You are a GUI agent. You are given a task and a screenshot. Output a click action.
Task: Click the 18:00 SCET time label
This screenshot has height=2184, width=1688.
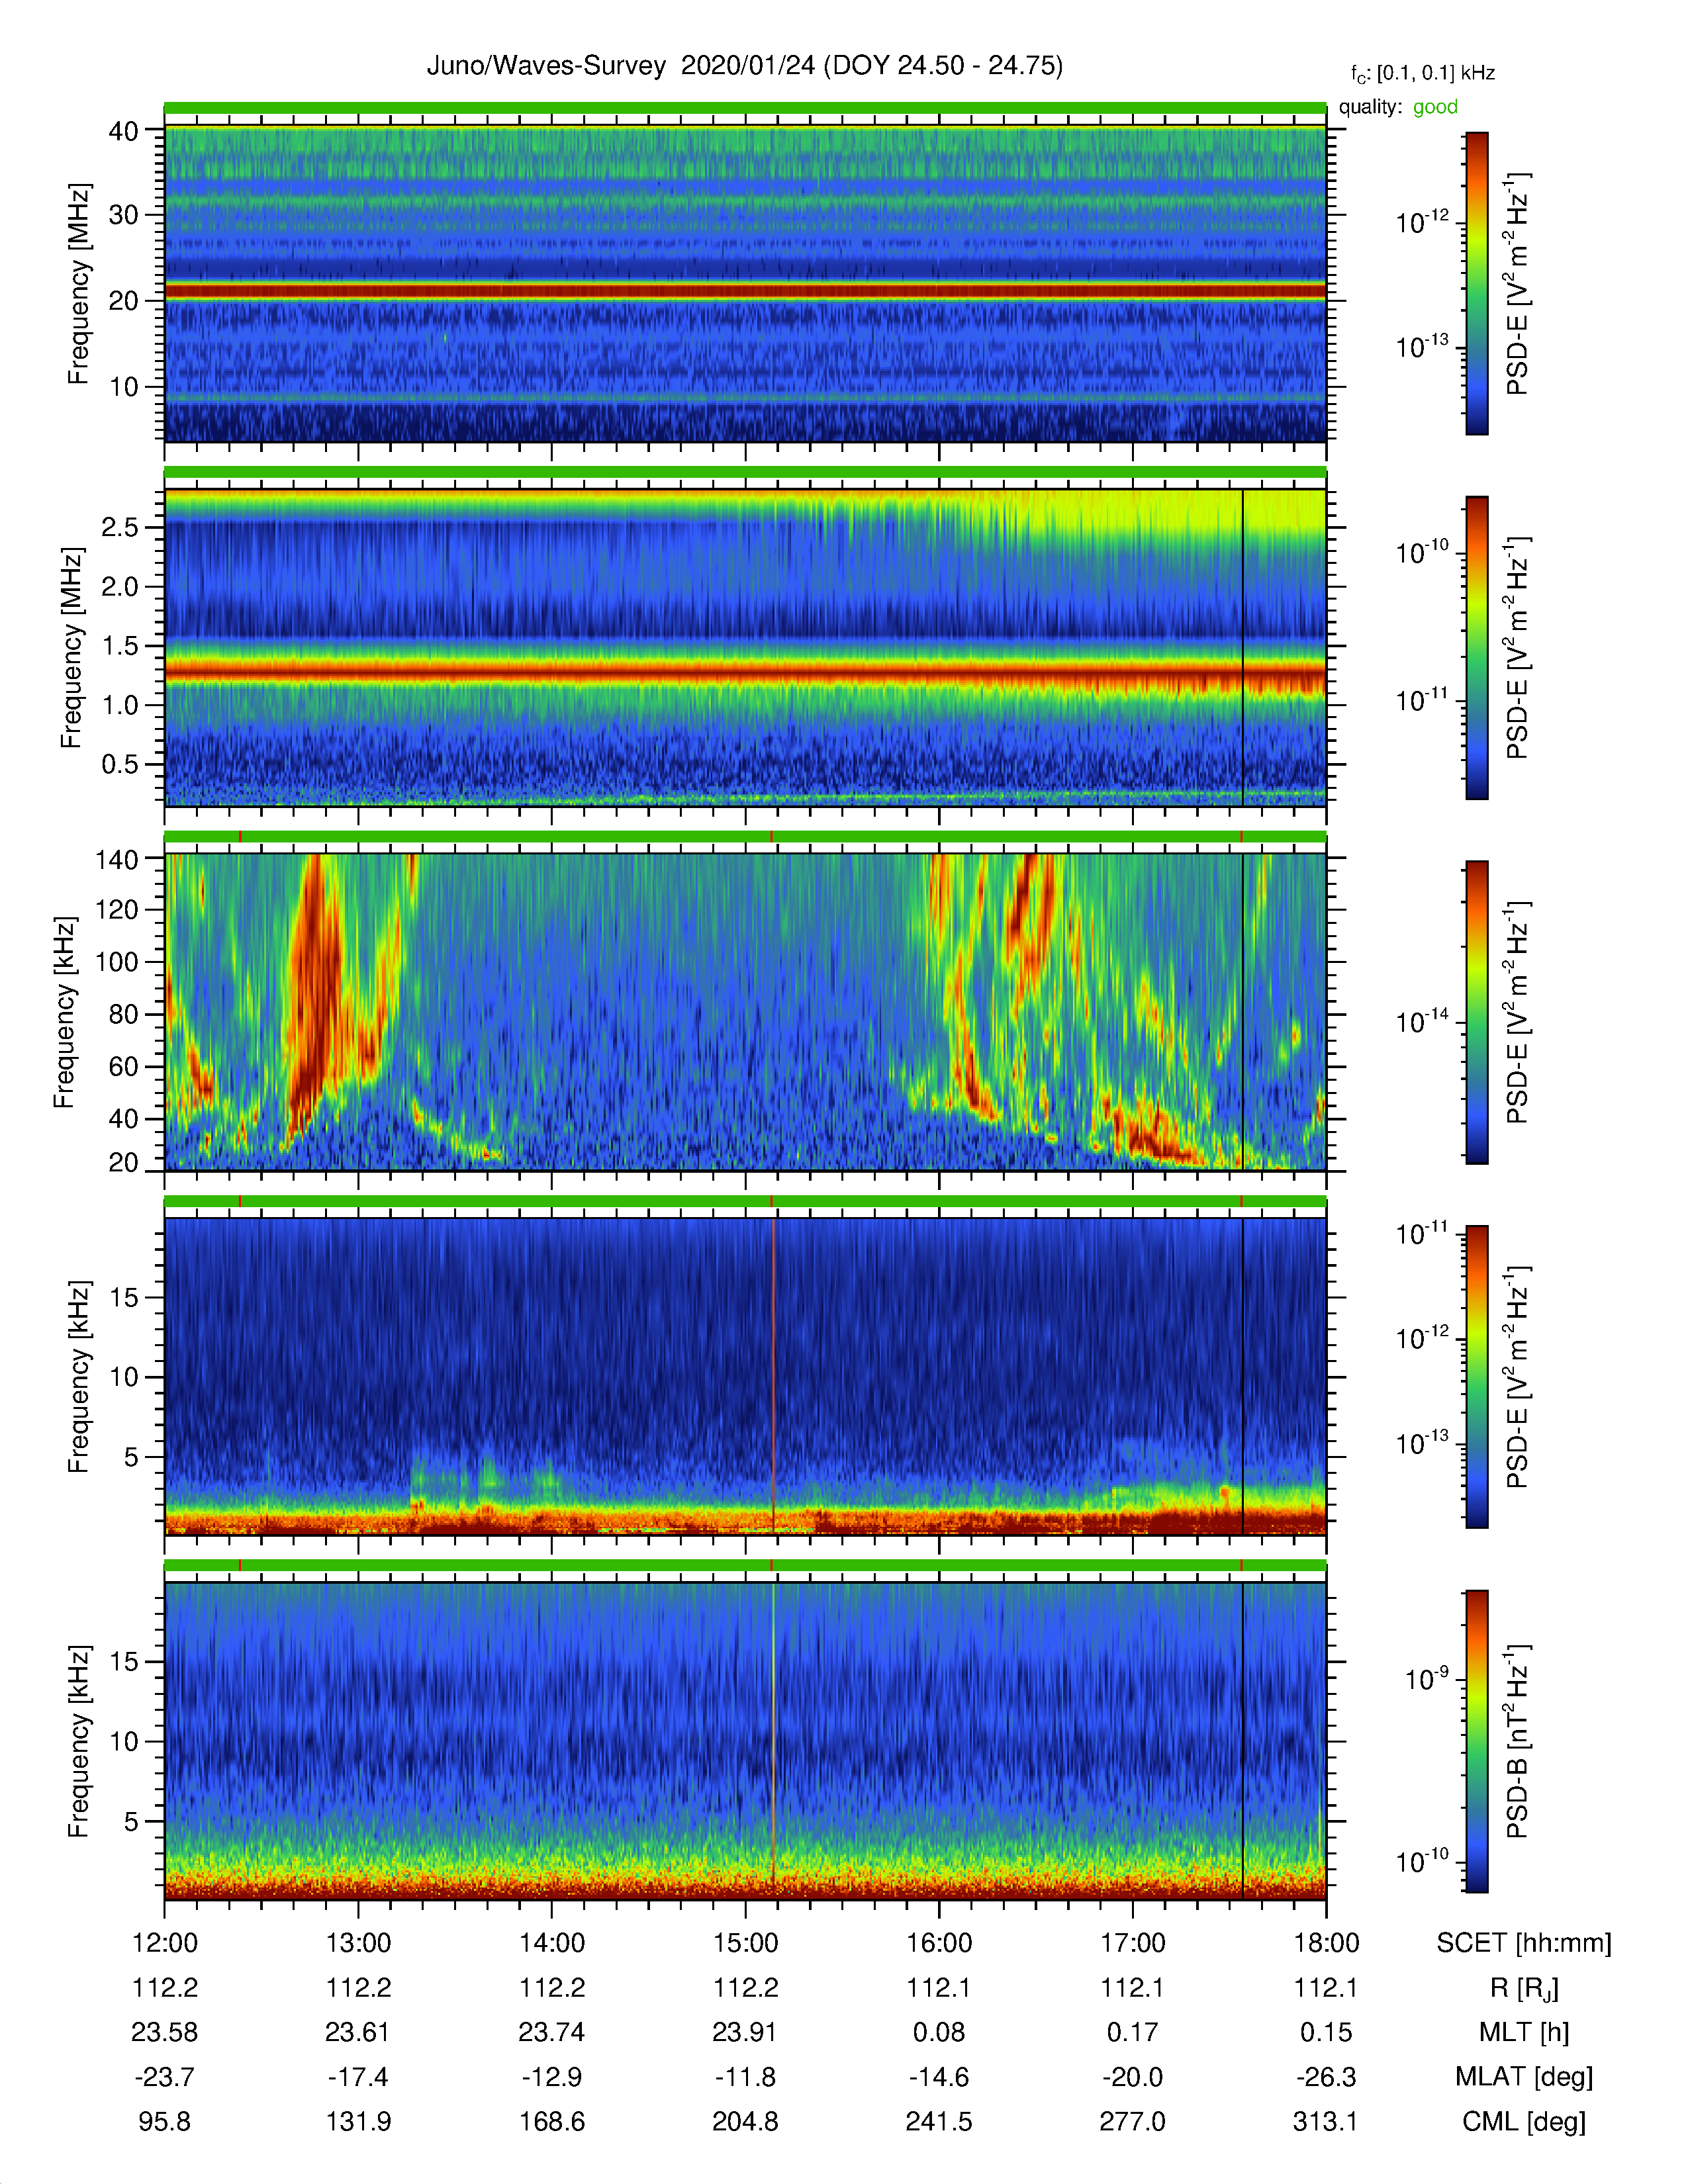(x=1326, y=1943)
